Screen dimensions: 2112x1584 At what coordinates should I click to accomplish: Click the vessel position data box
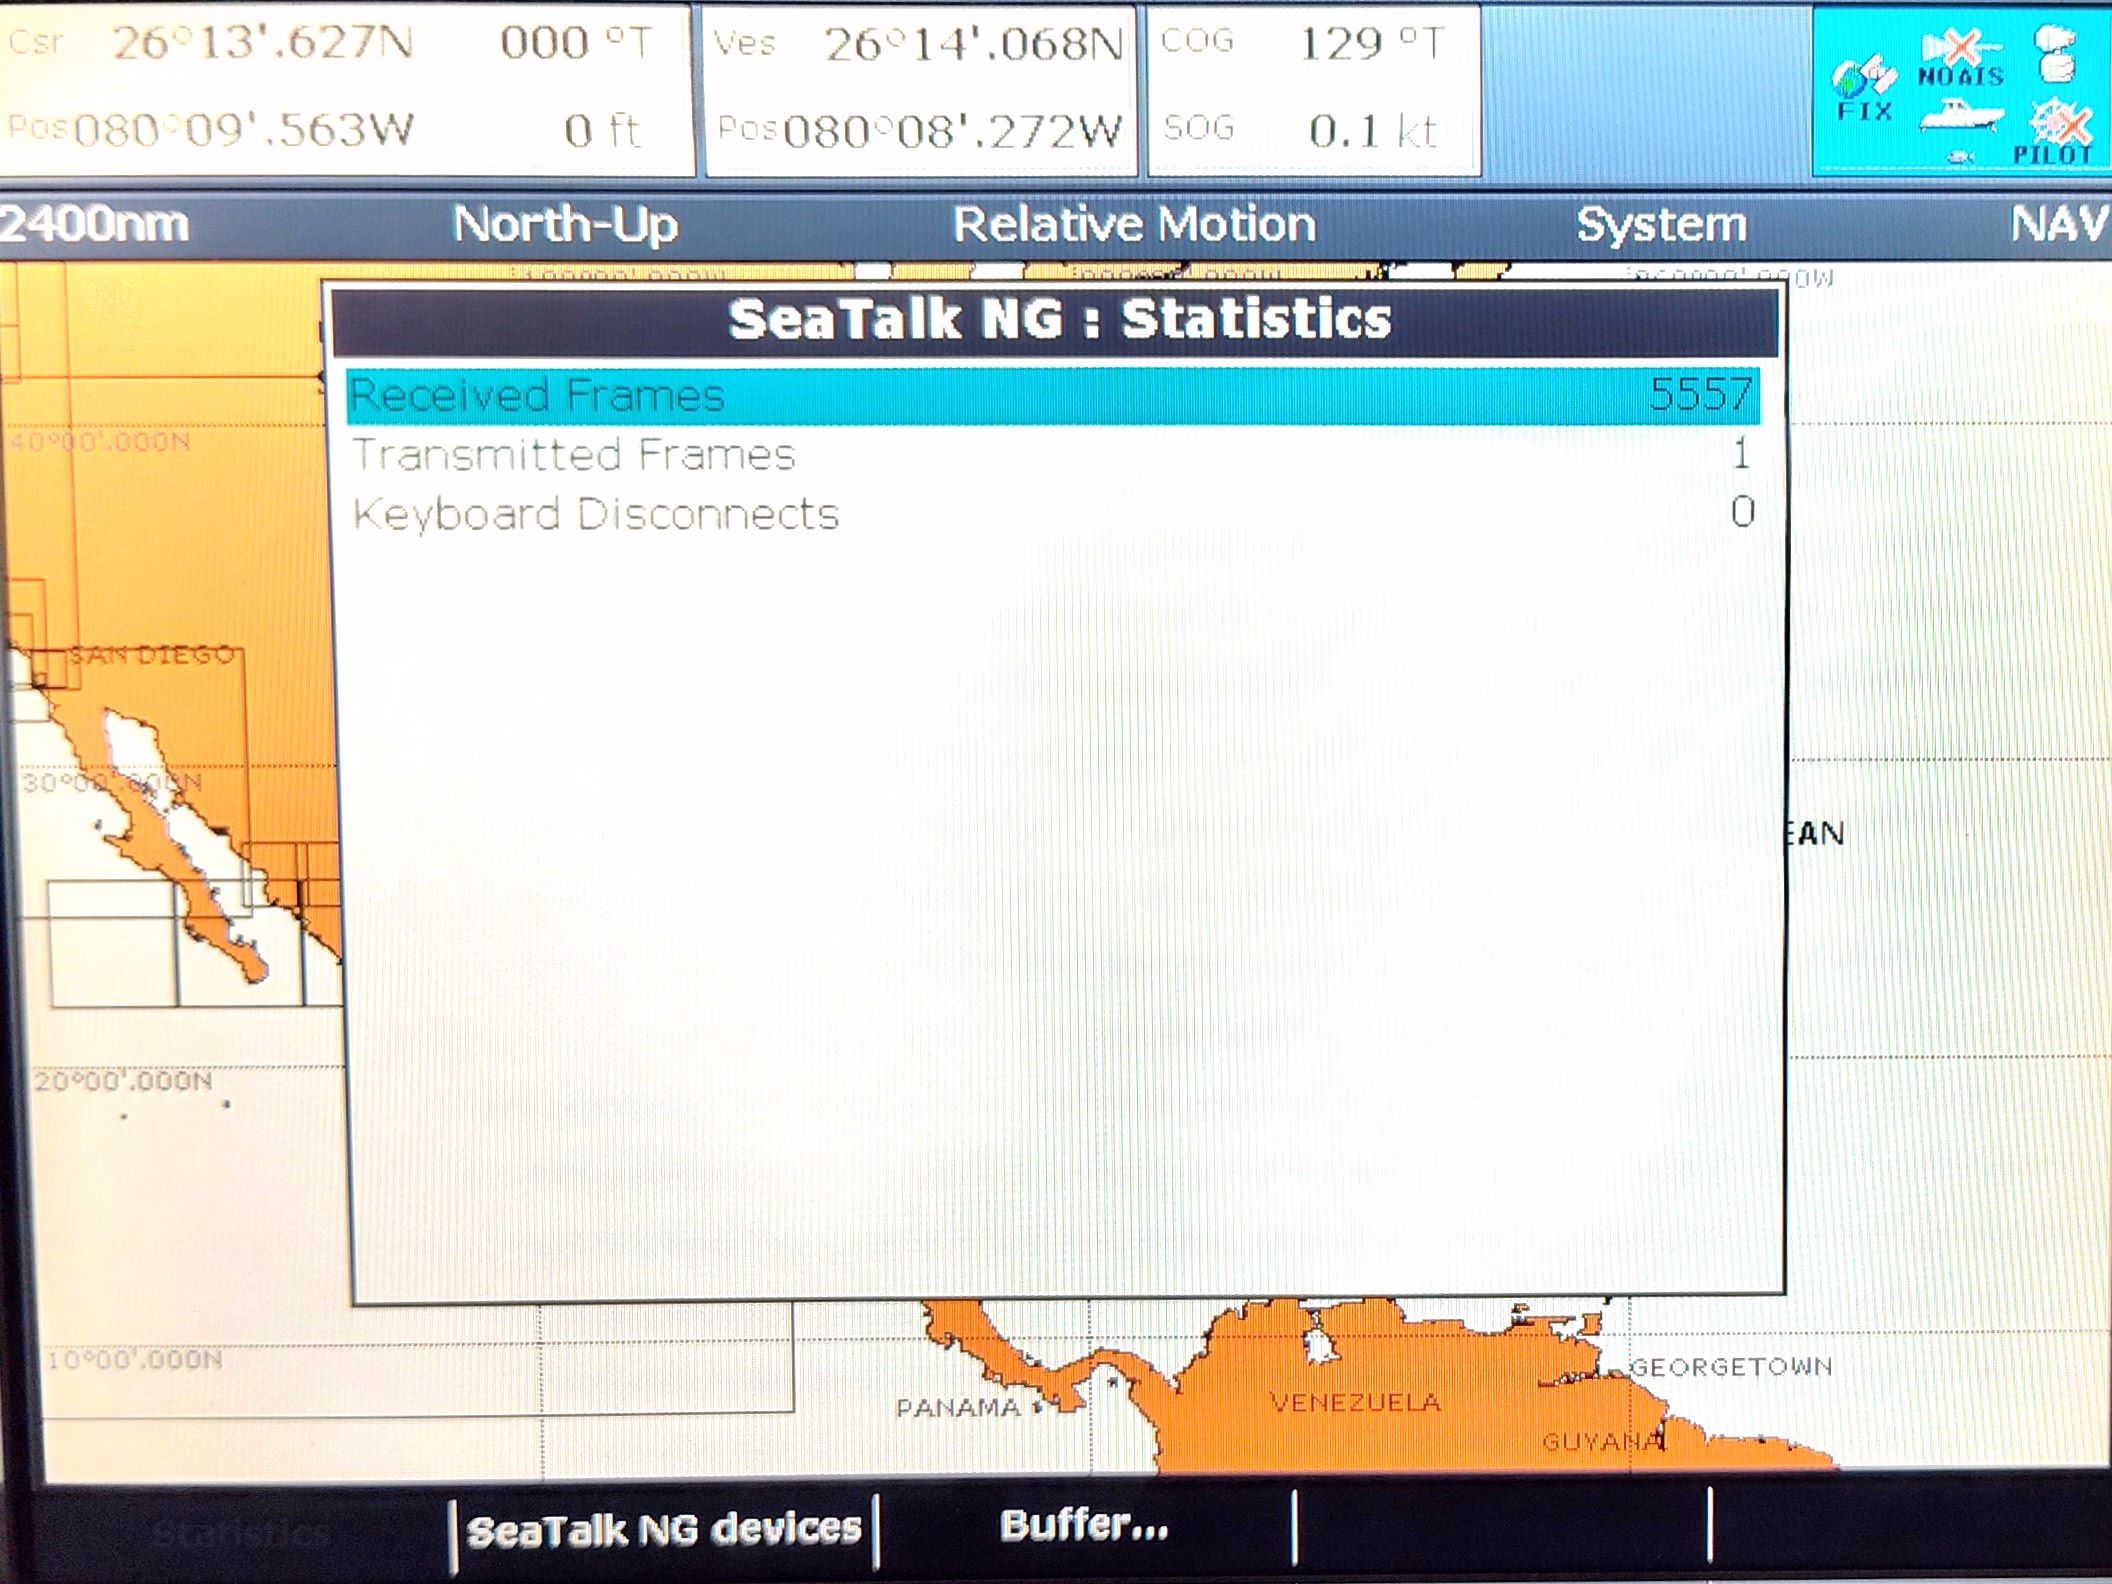pos(920,88)
